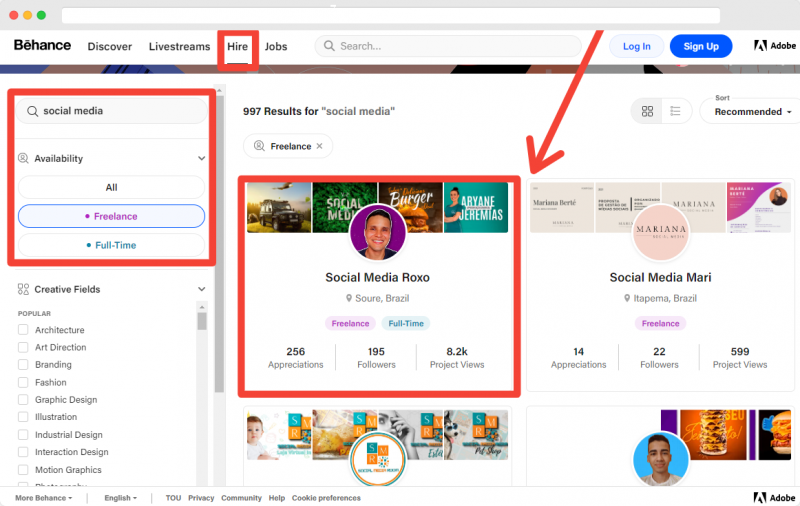Check the Art Direction checkbox
The height and width of the screenshot is (506, 800).
point(23,347)
